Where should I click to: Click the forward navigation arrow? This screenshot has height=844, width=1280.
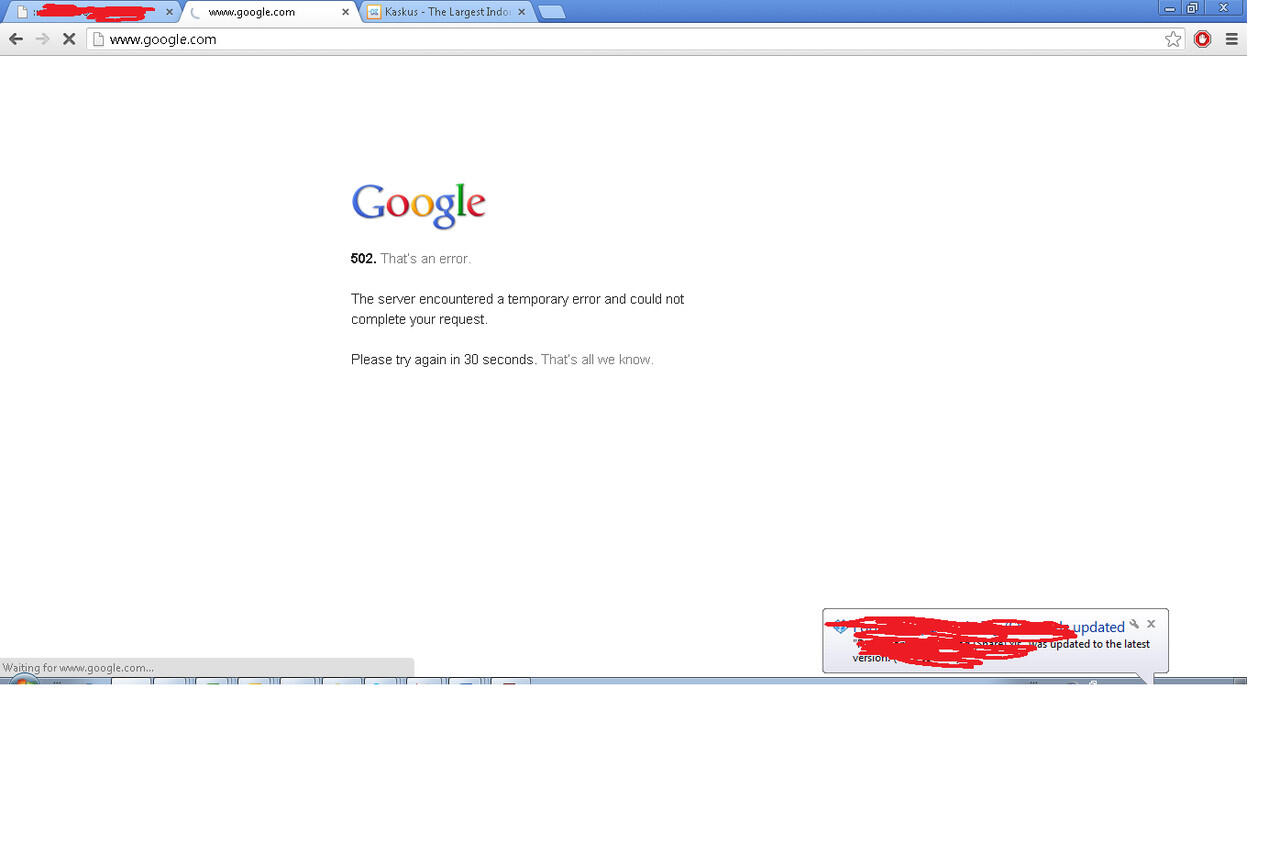pyautogui.click(x=42, y=39)
